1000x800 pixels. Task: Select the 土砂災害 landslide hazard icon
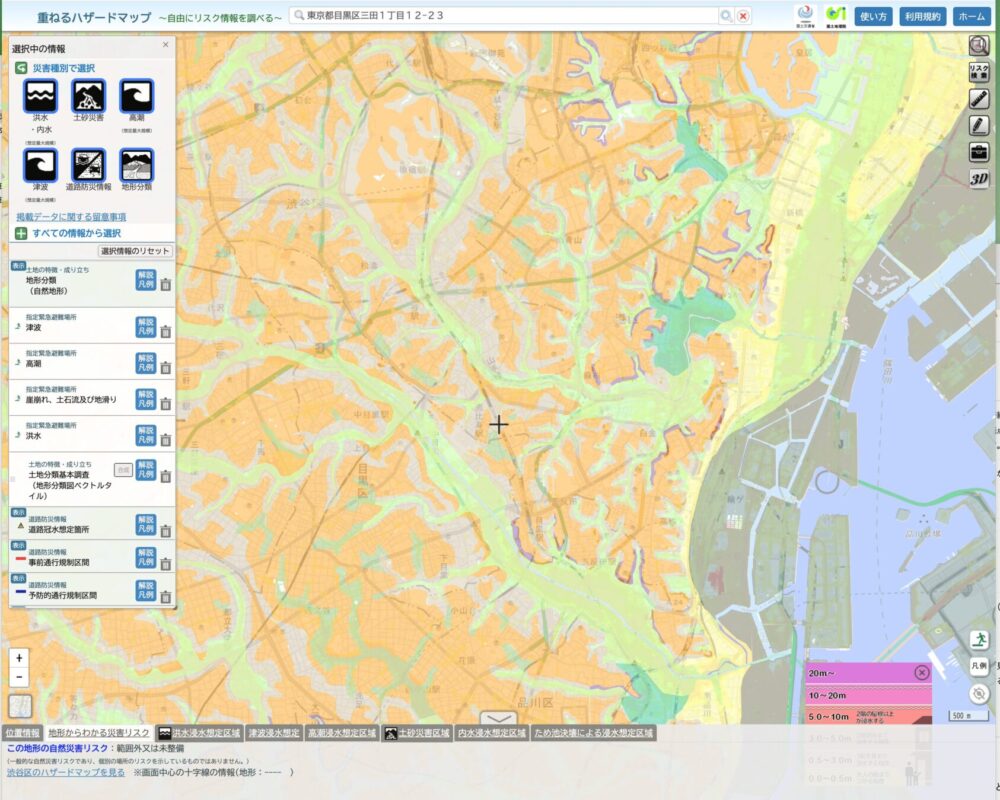[x=89, y=96]
